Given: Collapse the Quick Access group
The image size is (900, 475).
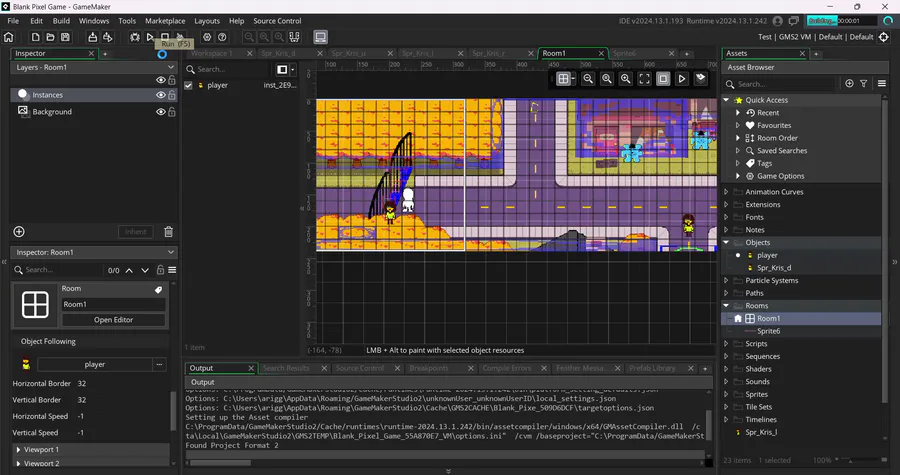Looking at the screenshot, I should (x=726, y=100).
